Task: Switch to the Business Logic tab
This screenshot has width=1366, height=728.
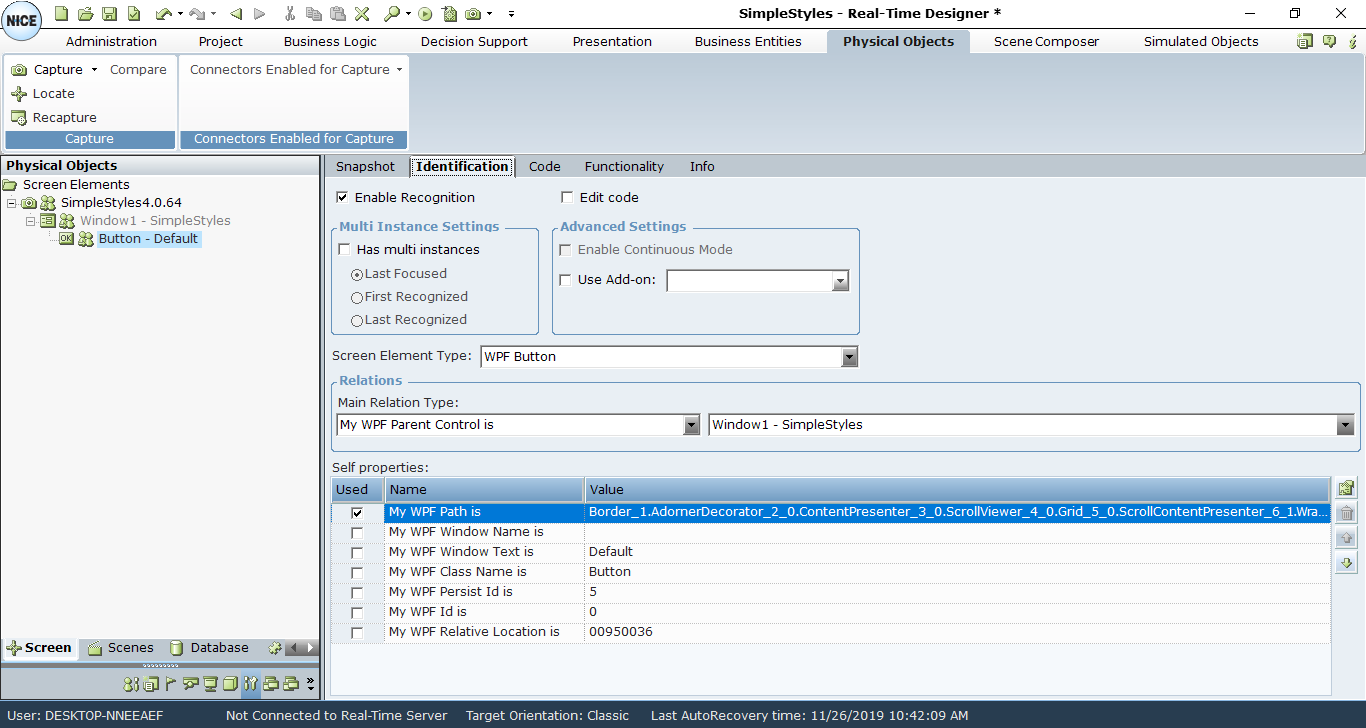Action: click(x=330, y=41)
